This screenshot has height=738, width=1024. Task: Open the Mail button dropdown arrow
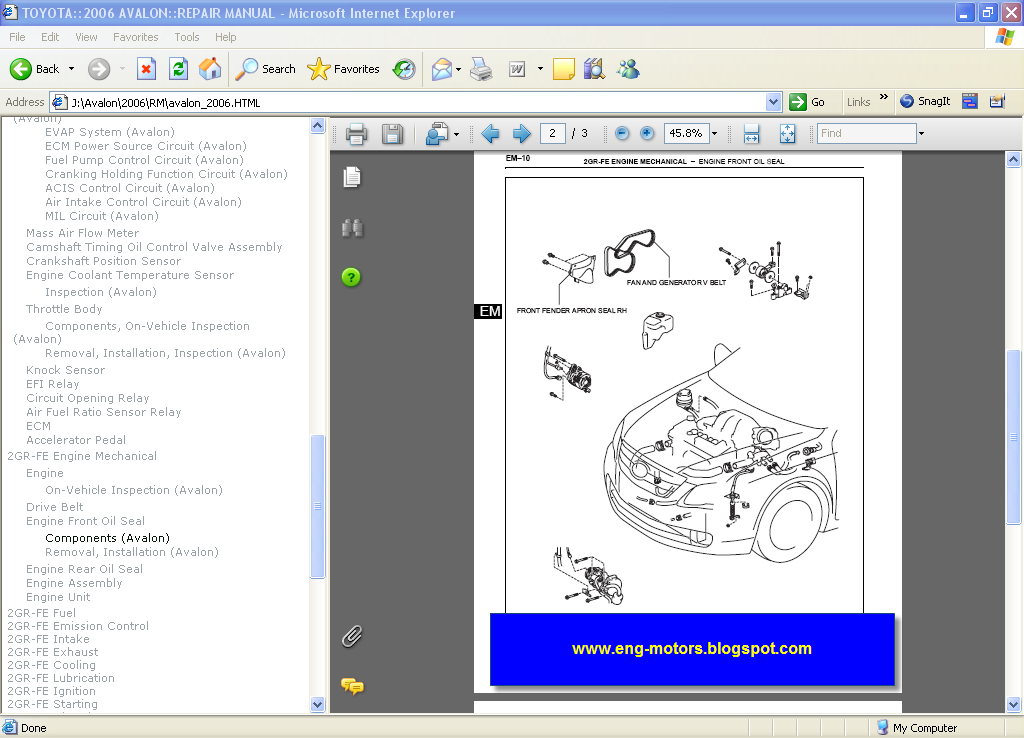[x=458, y=69]
